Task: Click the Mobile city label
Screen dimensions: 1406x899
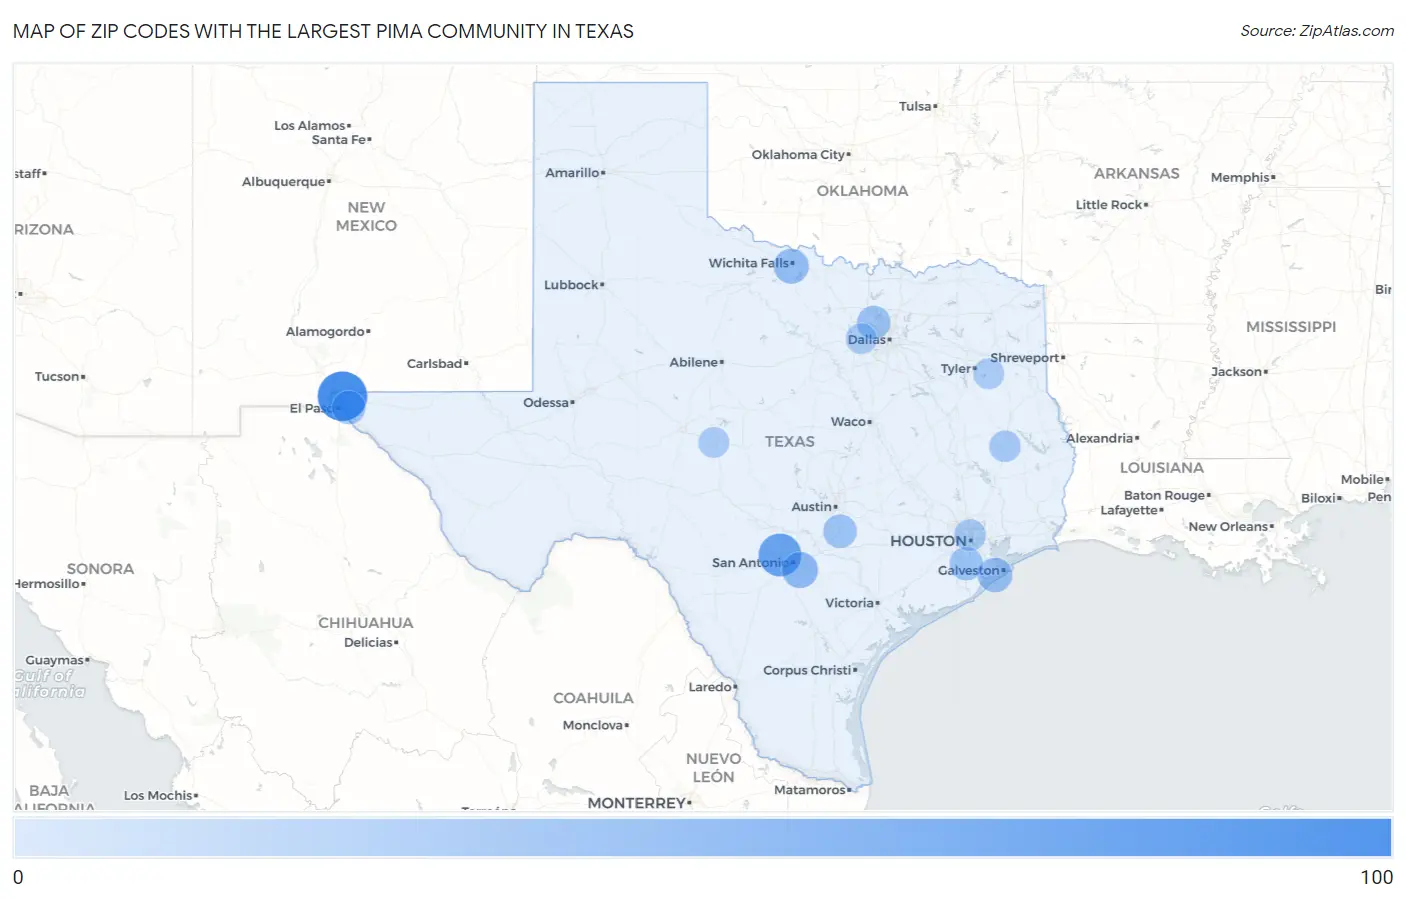Action: pos(1363,480)
